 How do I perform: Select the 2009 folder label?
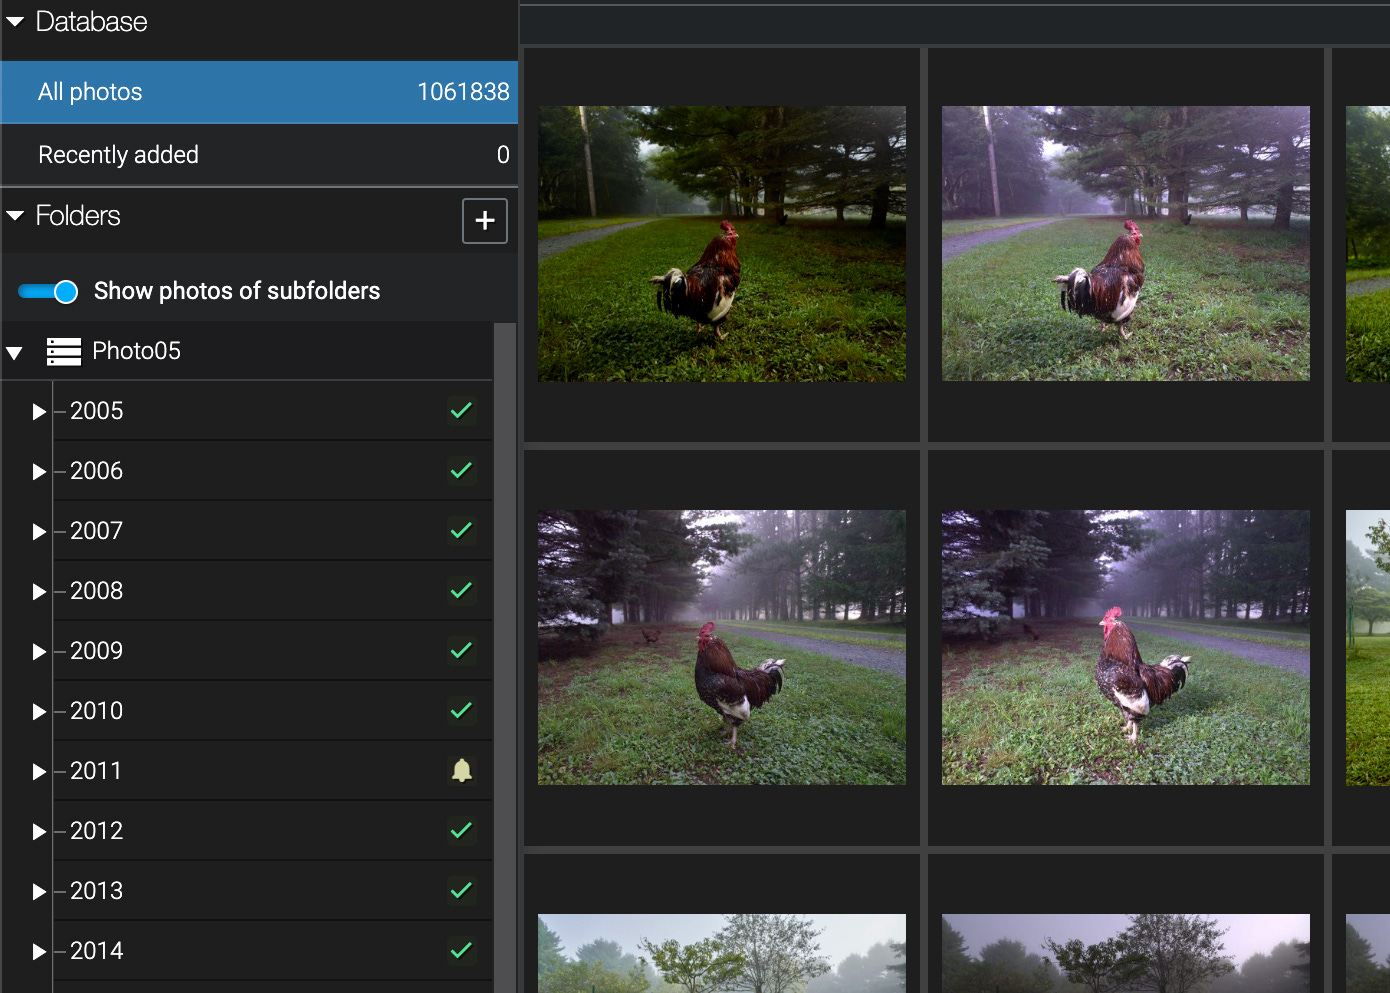coord(97,651)
